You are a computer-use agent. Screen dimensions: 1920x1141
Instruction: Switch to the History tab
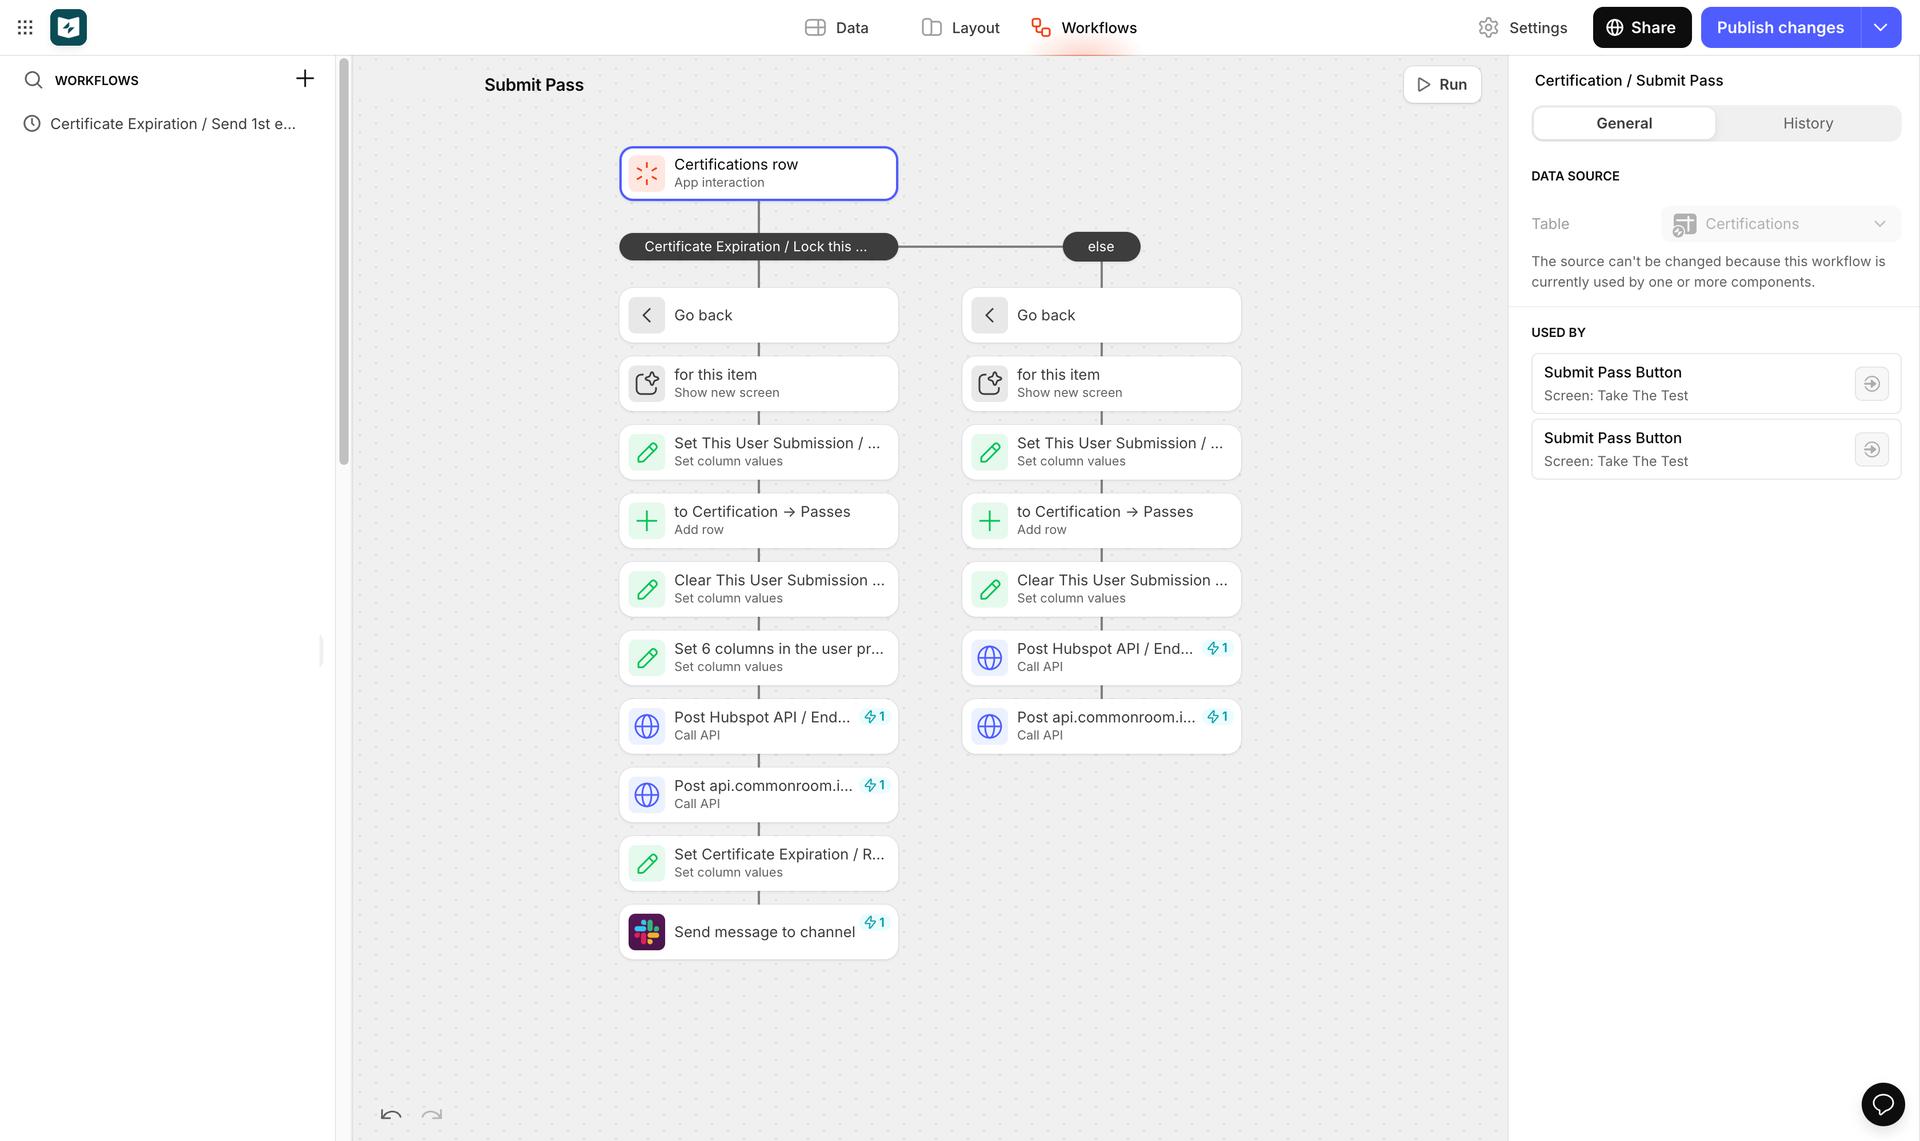click(x=1807, y=122)
